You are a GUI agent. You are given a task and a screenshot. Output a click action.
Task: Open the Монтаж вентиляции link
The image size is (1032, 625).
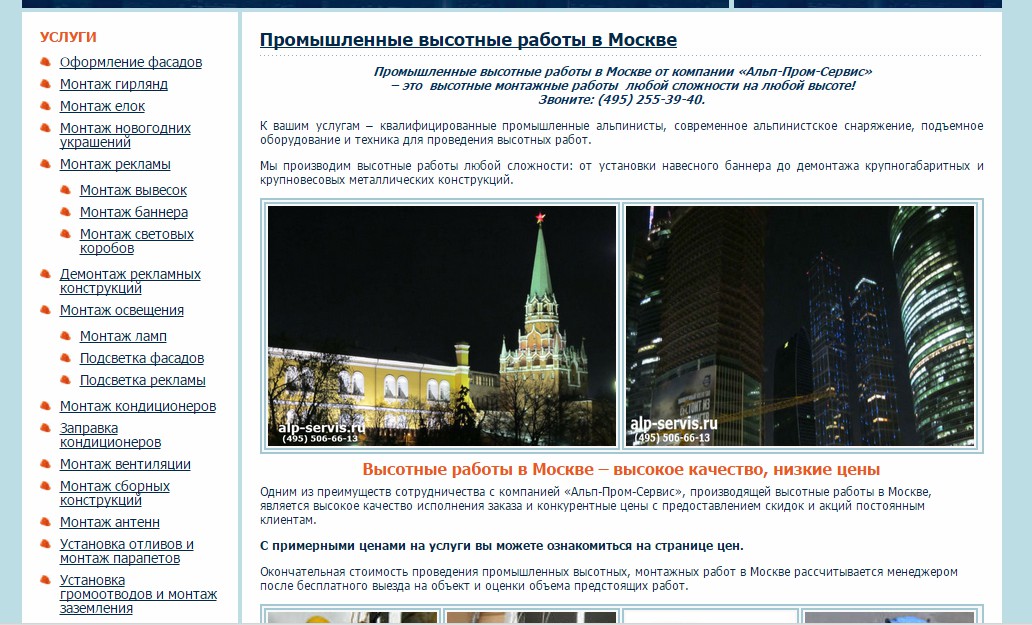tap(125, 464)
